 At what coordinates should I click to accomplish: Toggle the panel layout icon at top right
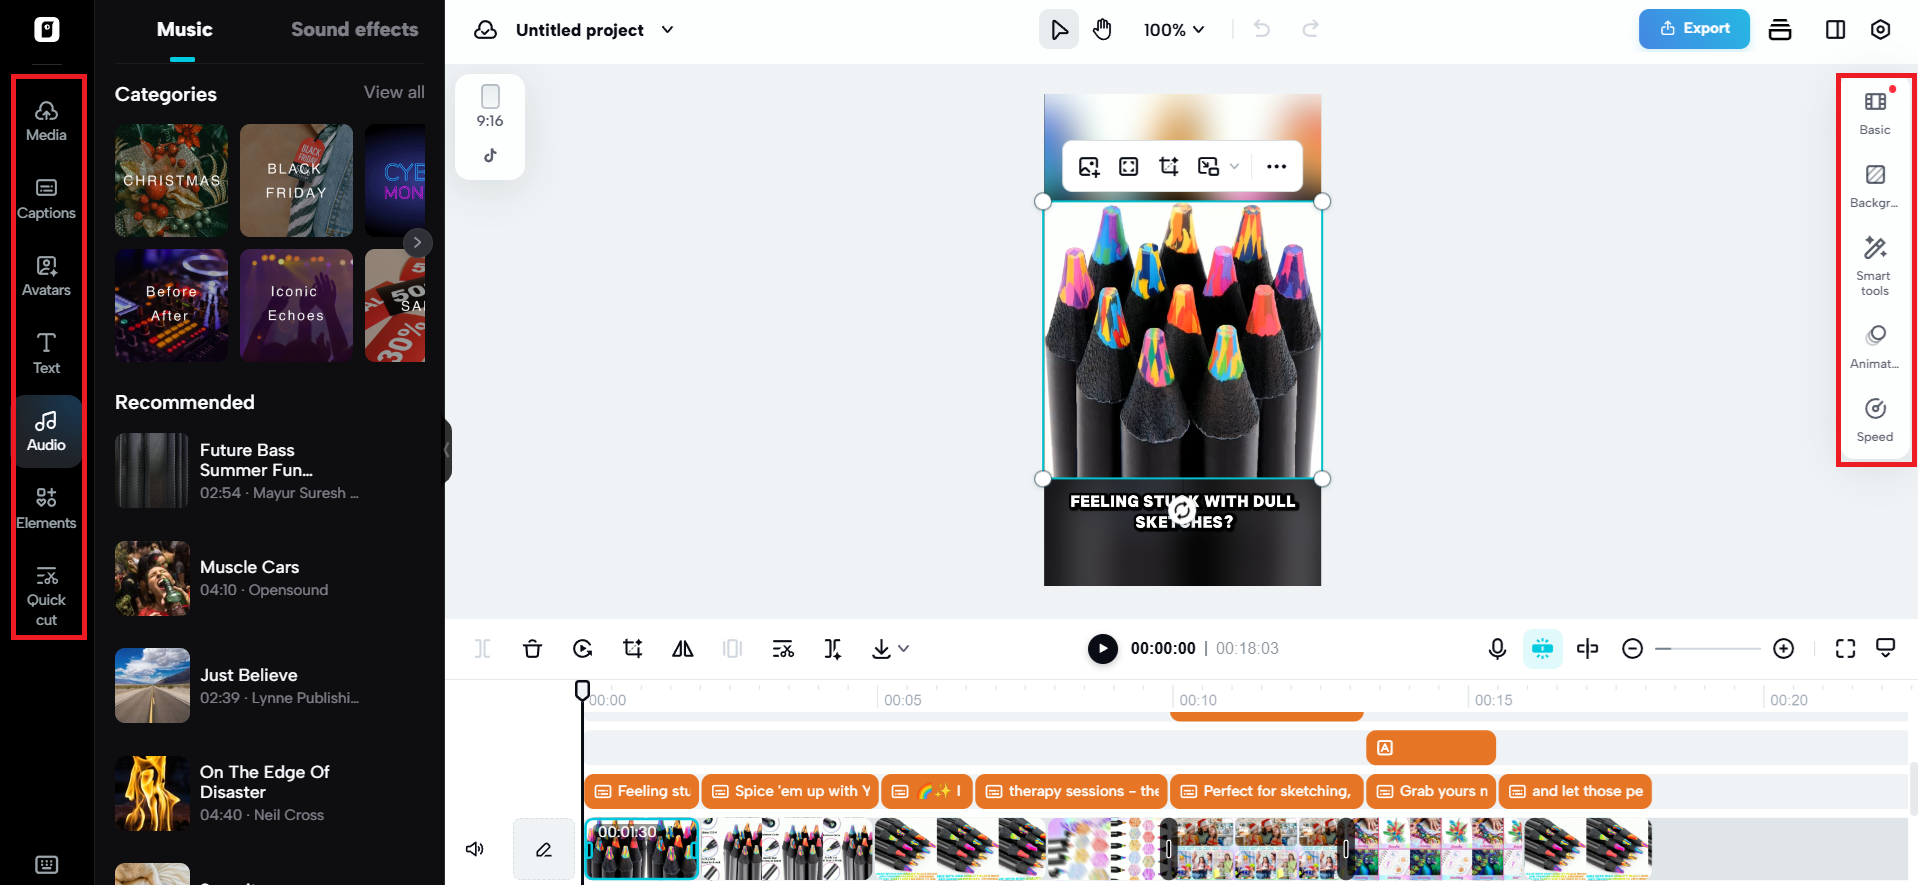1835,29
